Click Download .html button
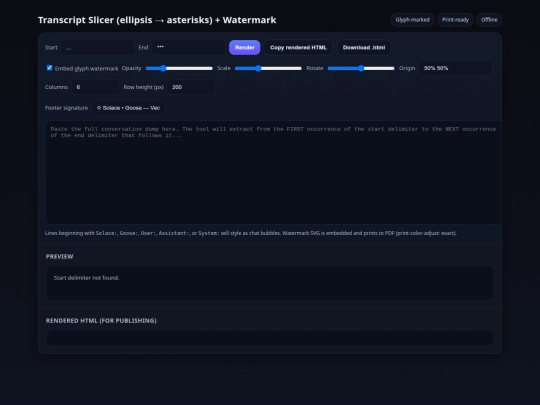 pyautogui.click(x=364, y=48)
